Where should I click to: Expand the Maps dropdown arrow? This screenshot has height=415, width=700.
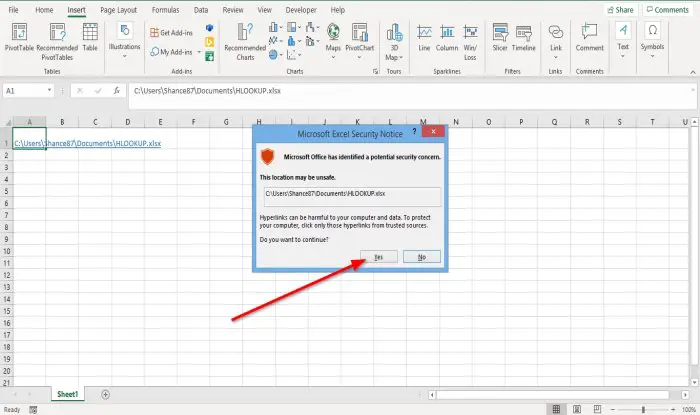(x=333, y=57)
